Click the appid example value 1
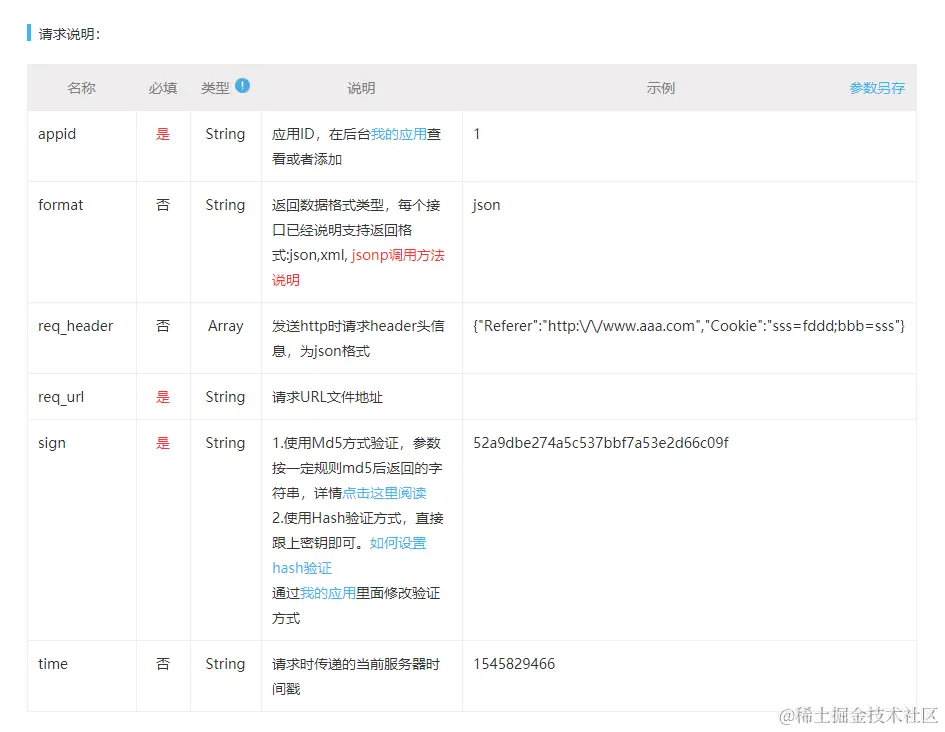945x732 pixels. 477,134
